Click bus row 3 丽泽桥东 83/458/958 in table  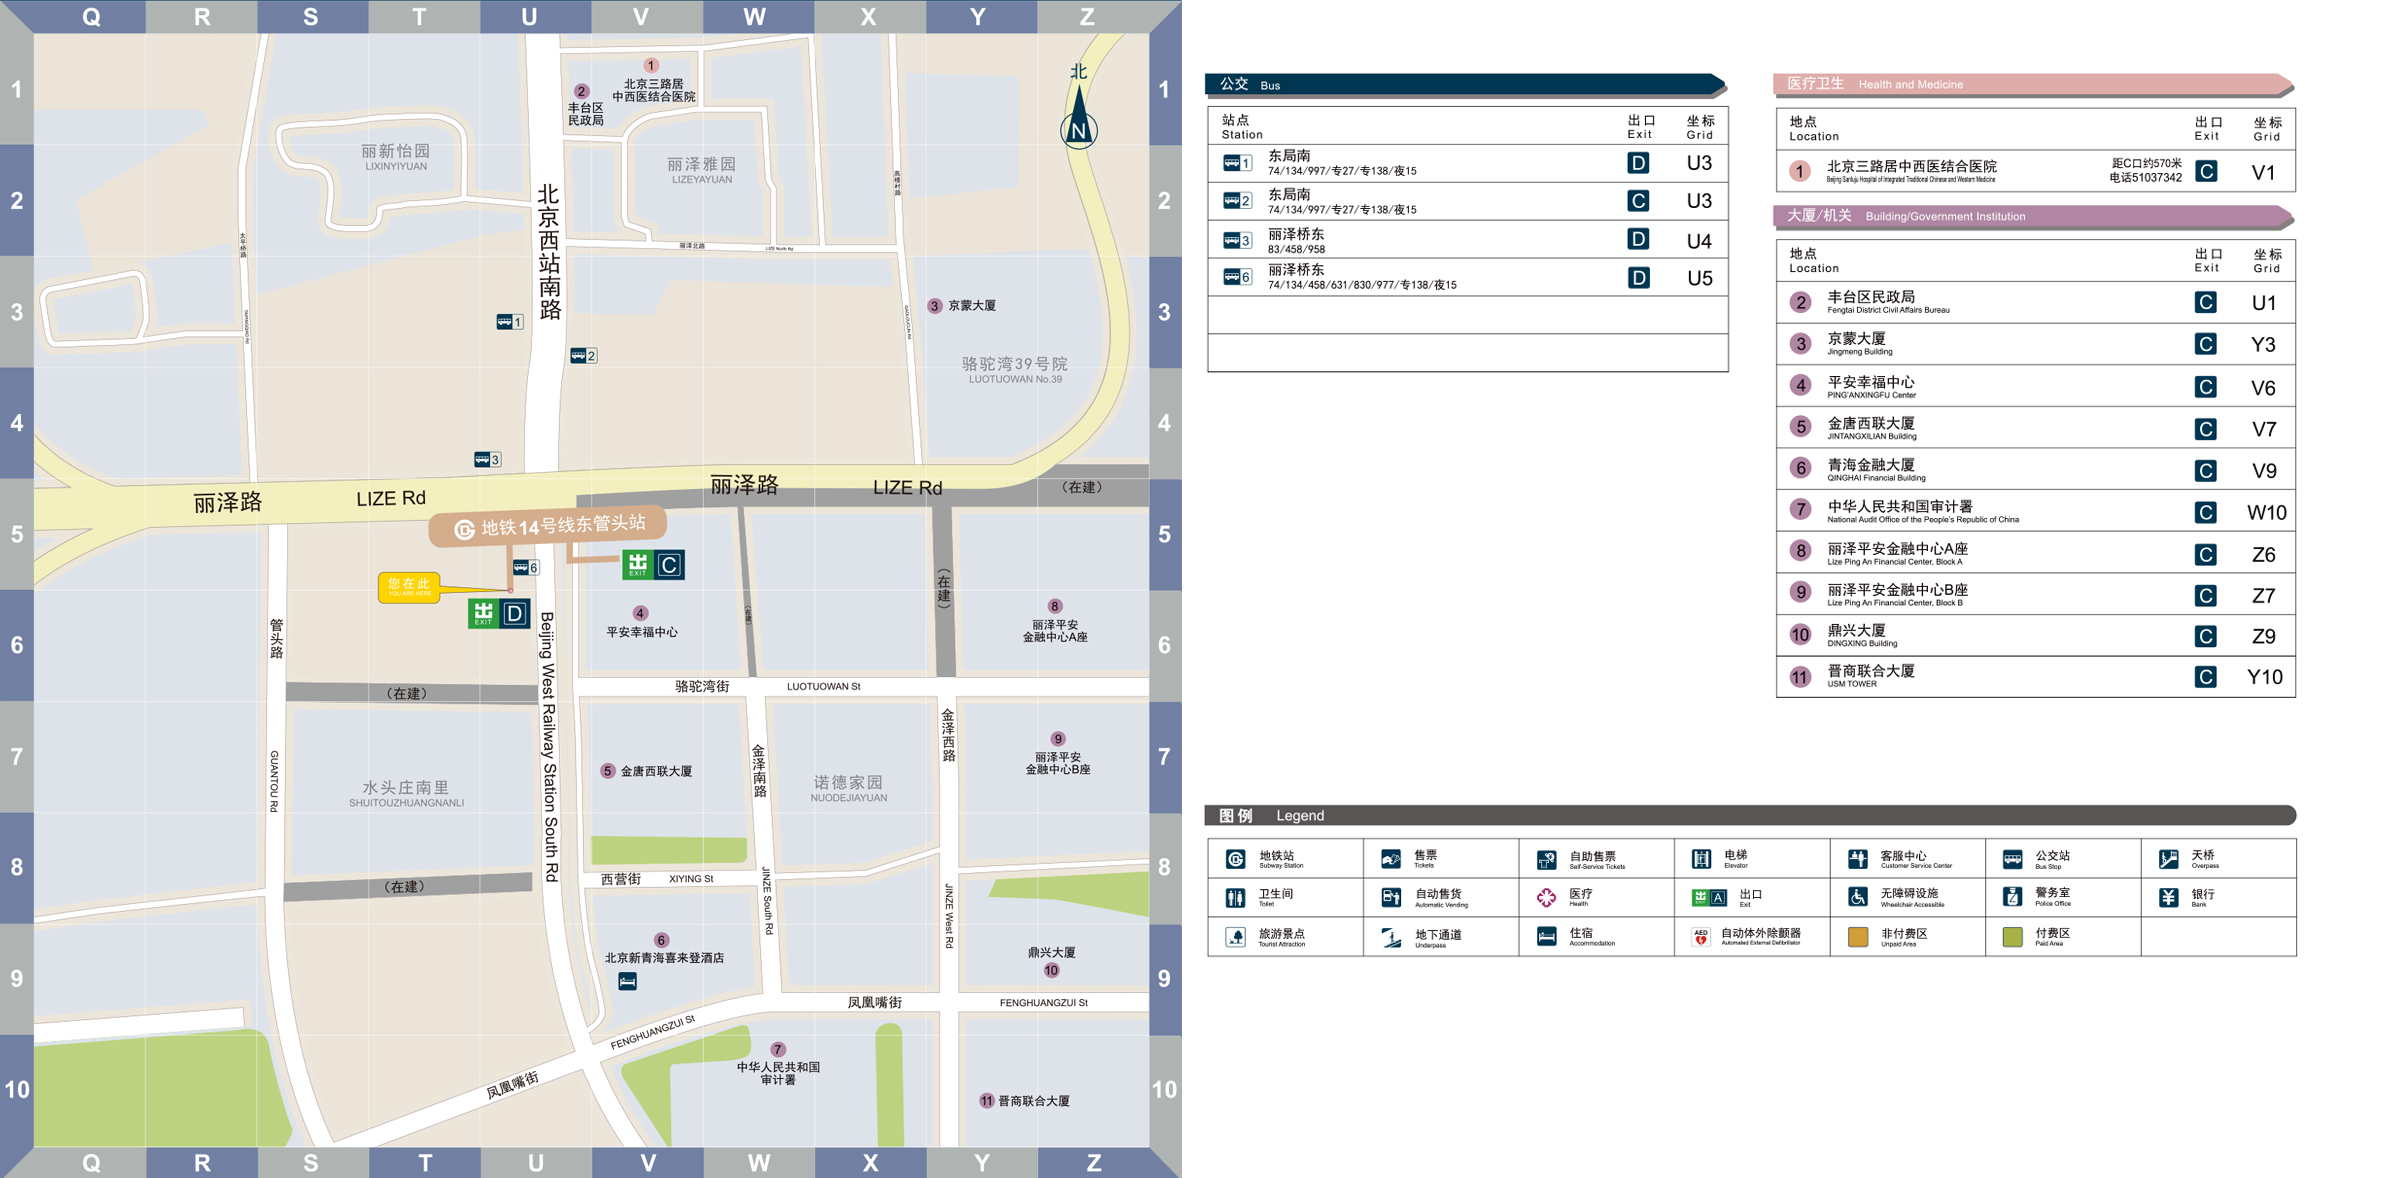[x=1467, y=240]
